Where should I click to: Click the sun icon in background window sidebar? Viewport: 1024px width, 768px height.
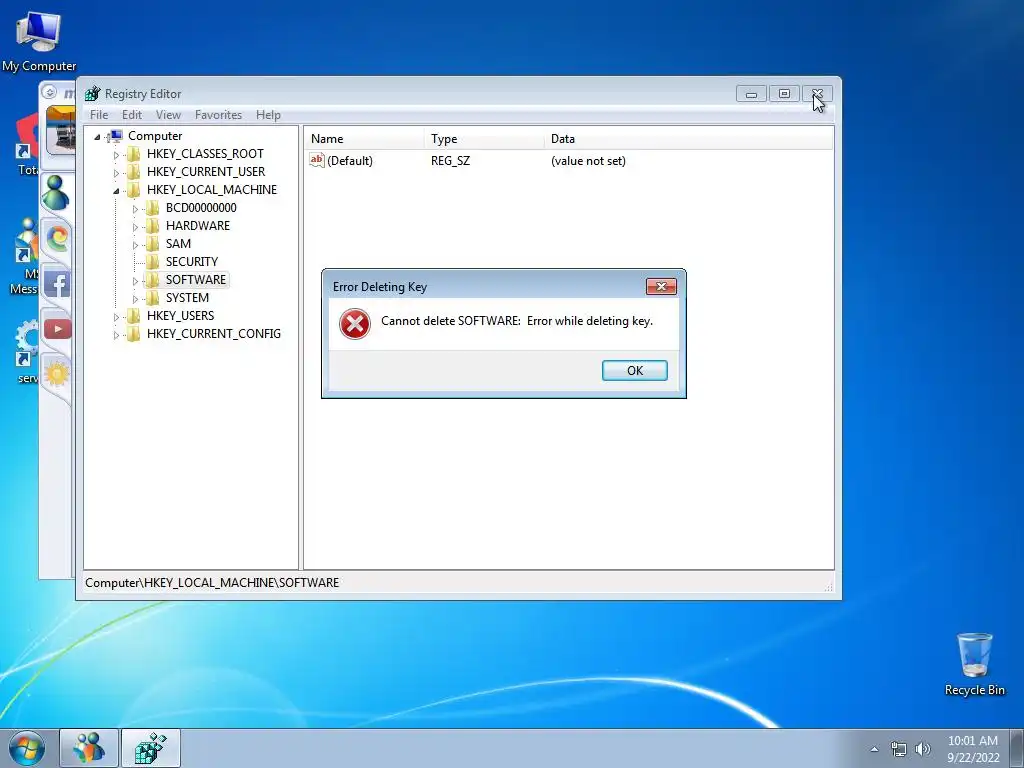57,374
